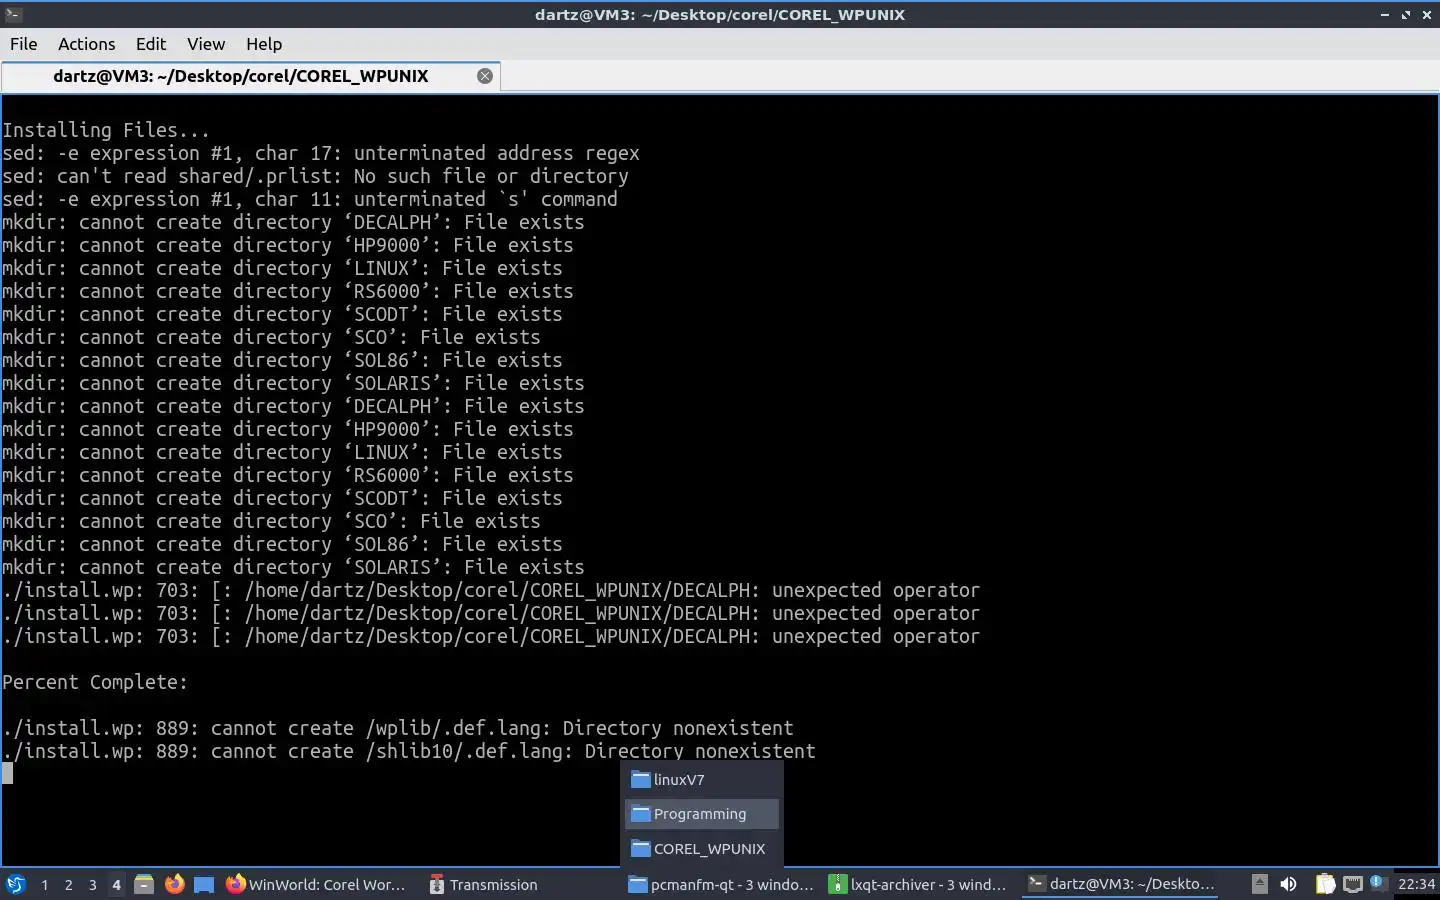Switch to virtual desktop 1
Image resolution: width=1440 pixels, height=900 pixels.
[44, 884]
